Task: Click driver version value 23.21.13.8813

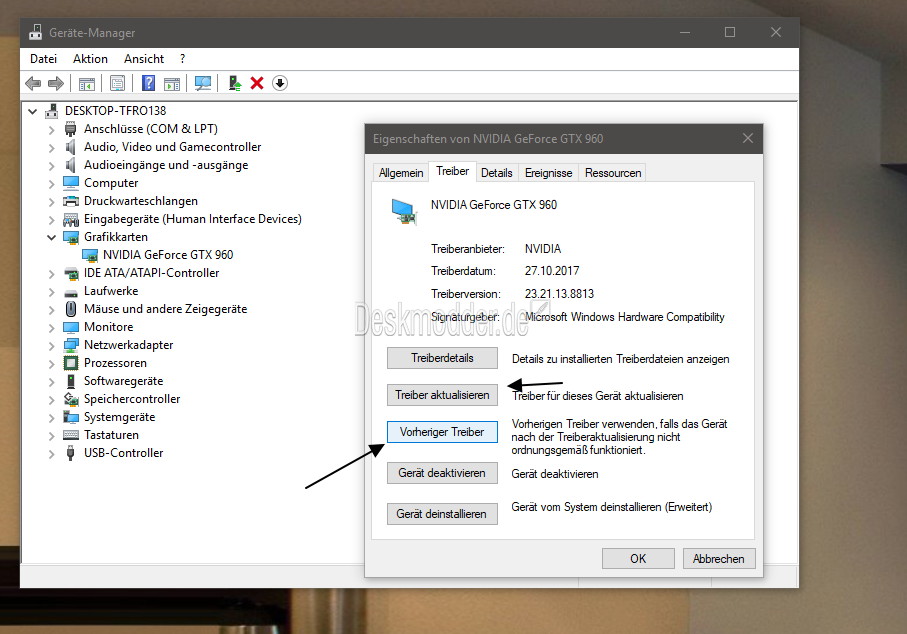Action: [x=559, y=294]
